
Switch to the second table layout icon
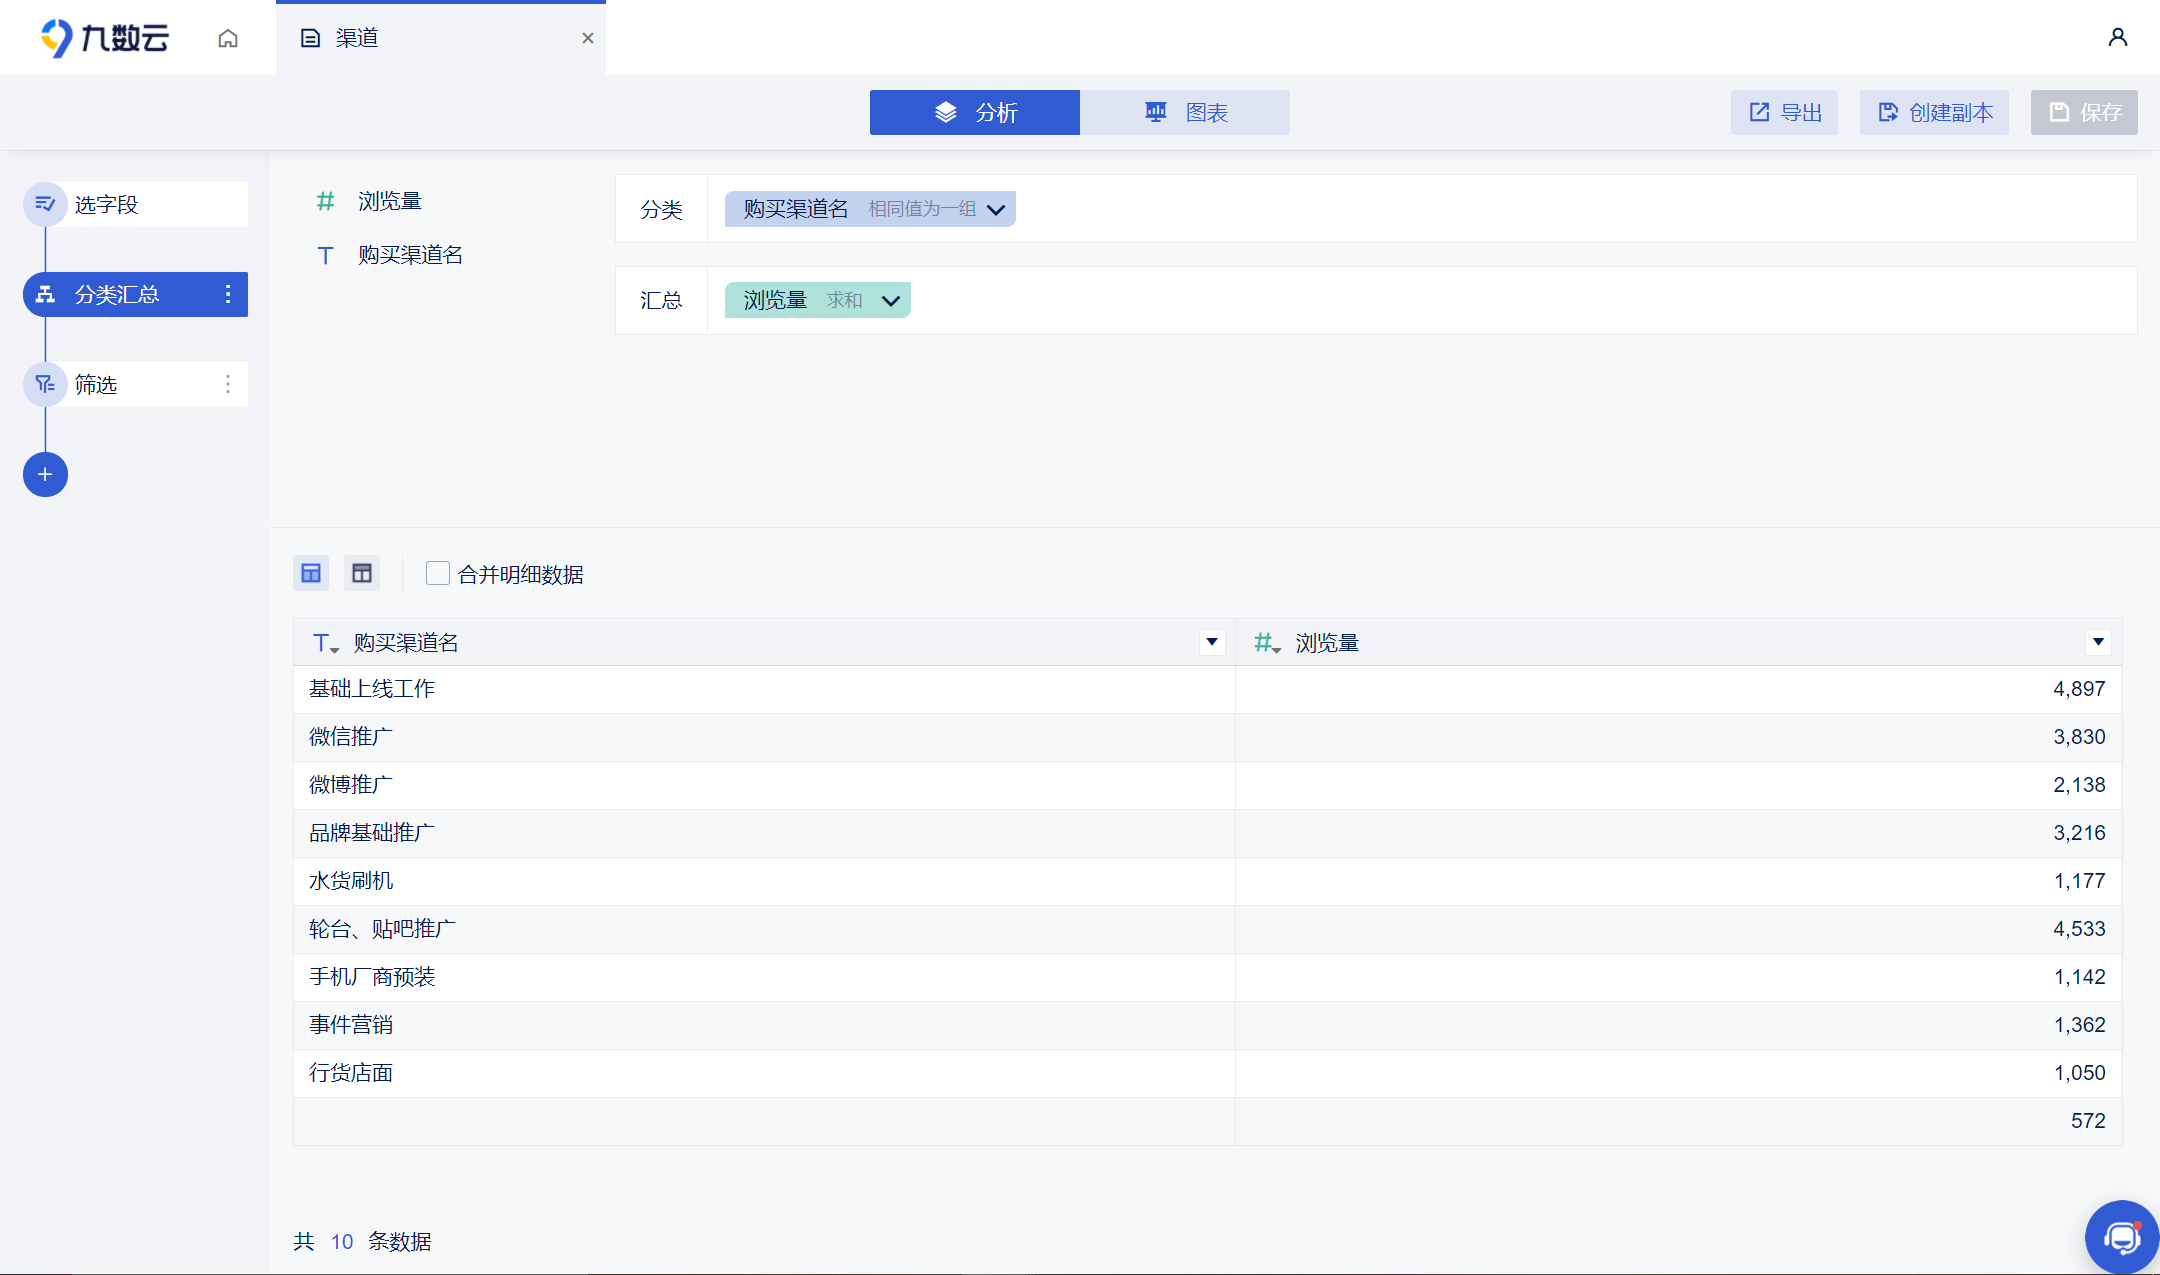click(x=362, y=573)
